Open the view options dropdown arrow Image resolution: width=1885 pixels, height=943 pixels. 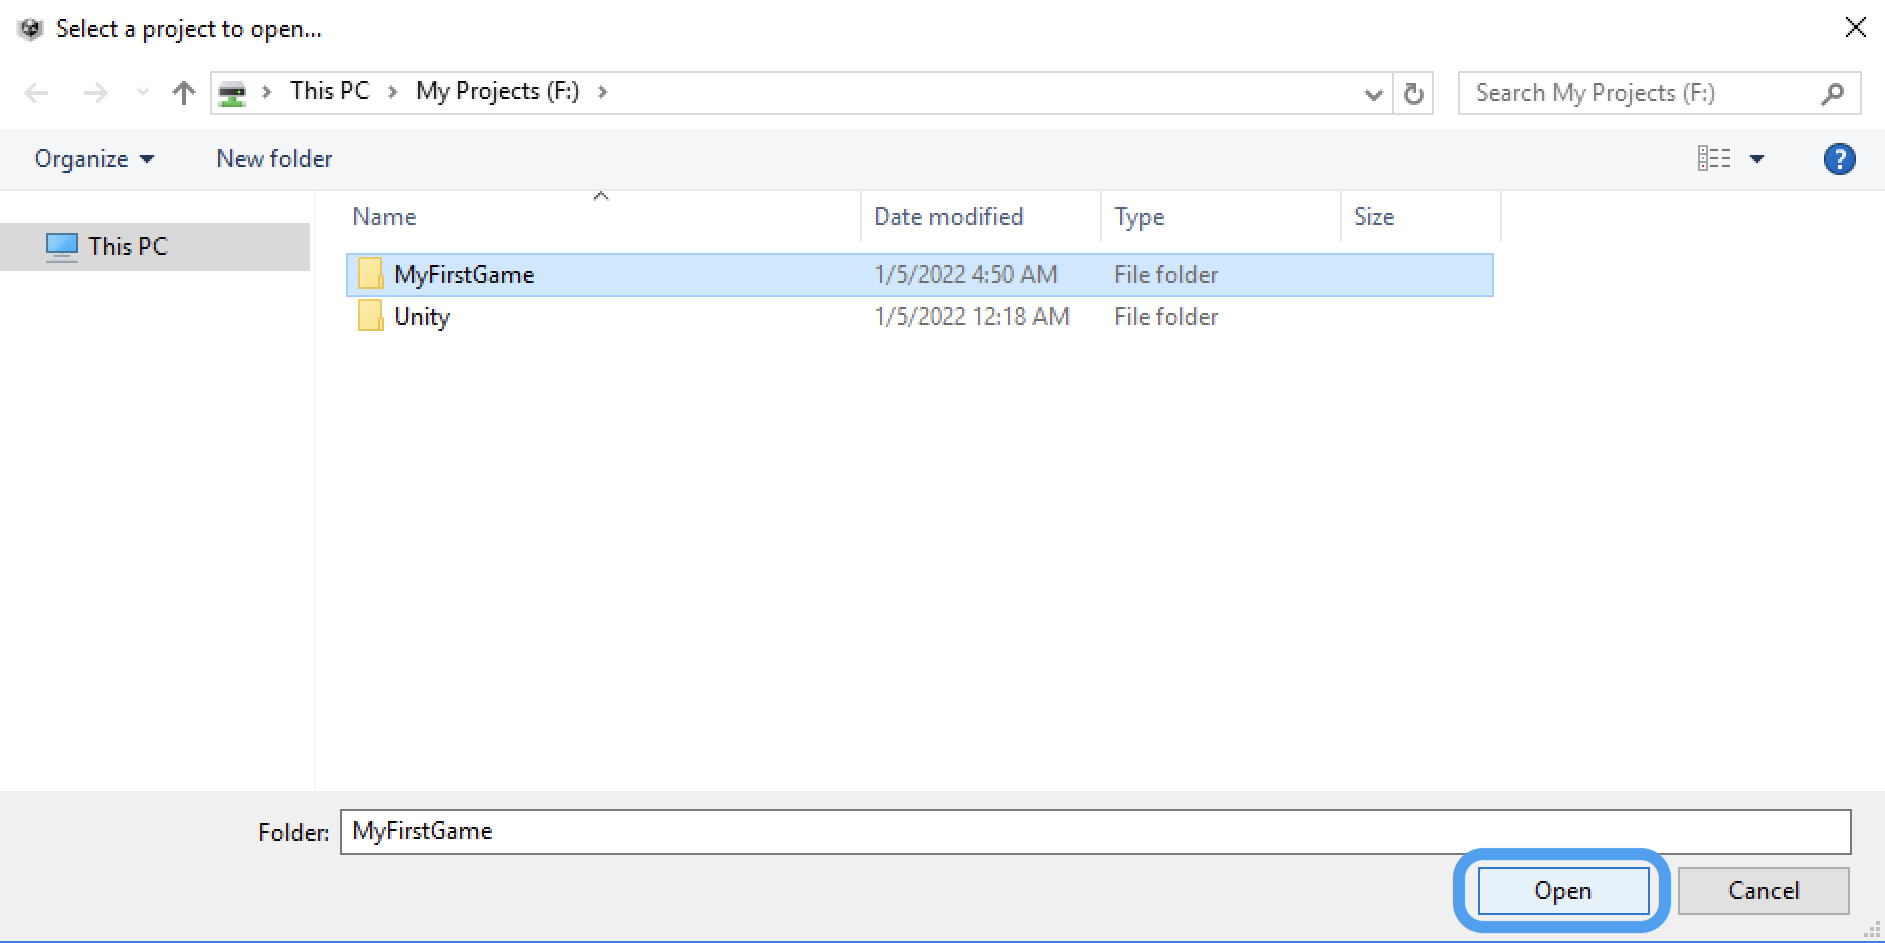1757,159
